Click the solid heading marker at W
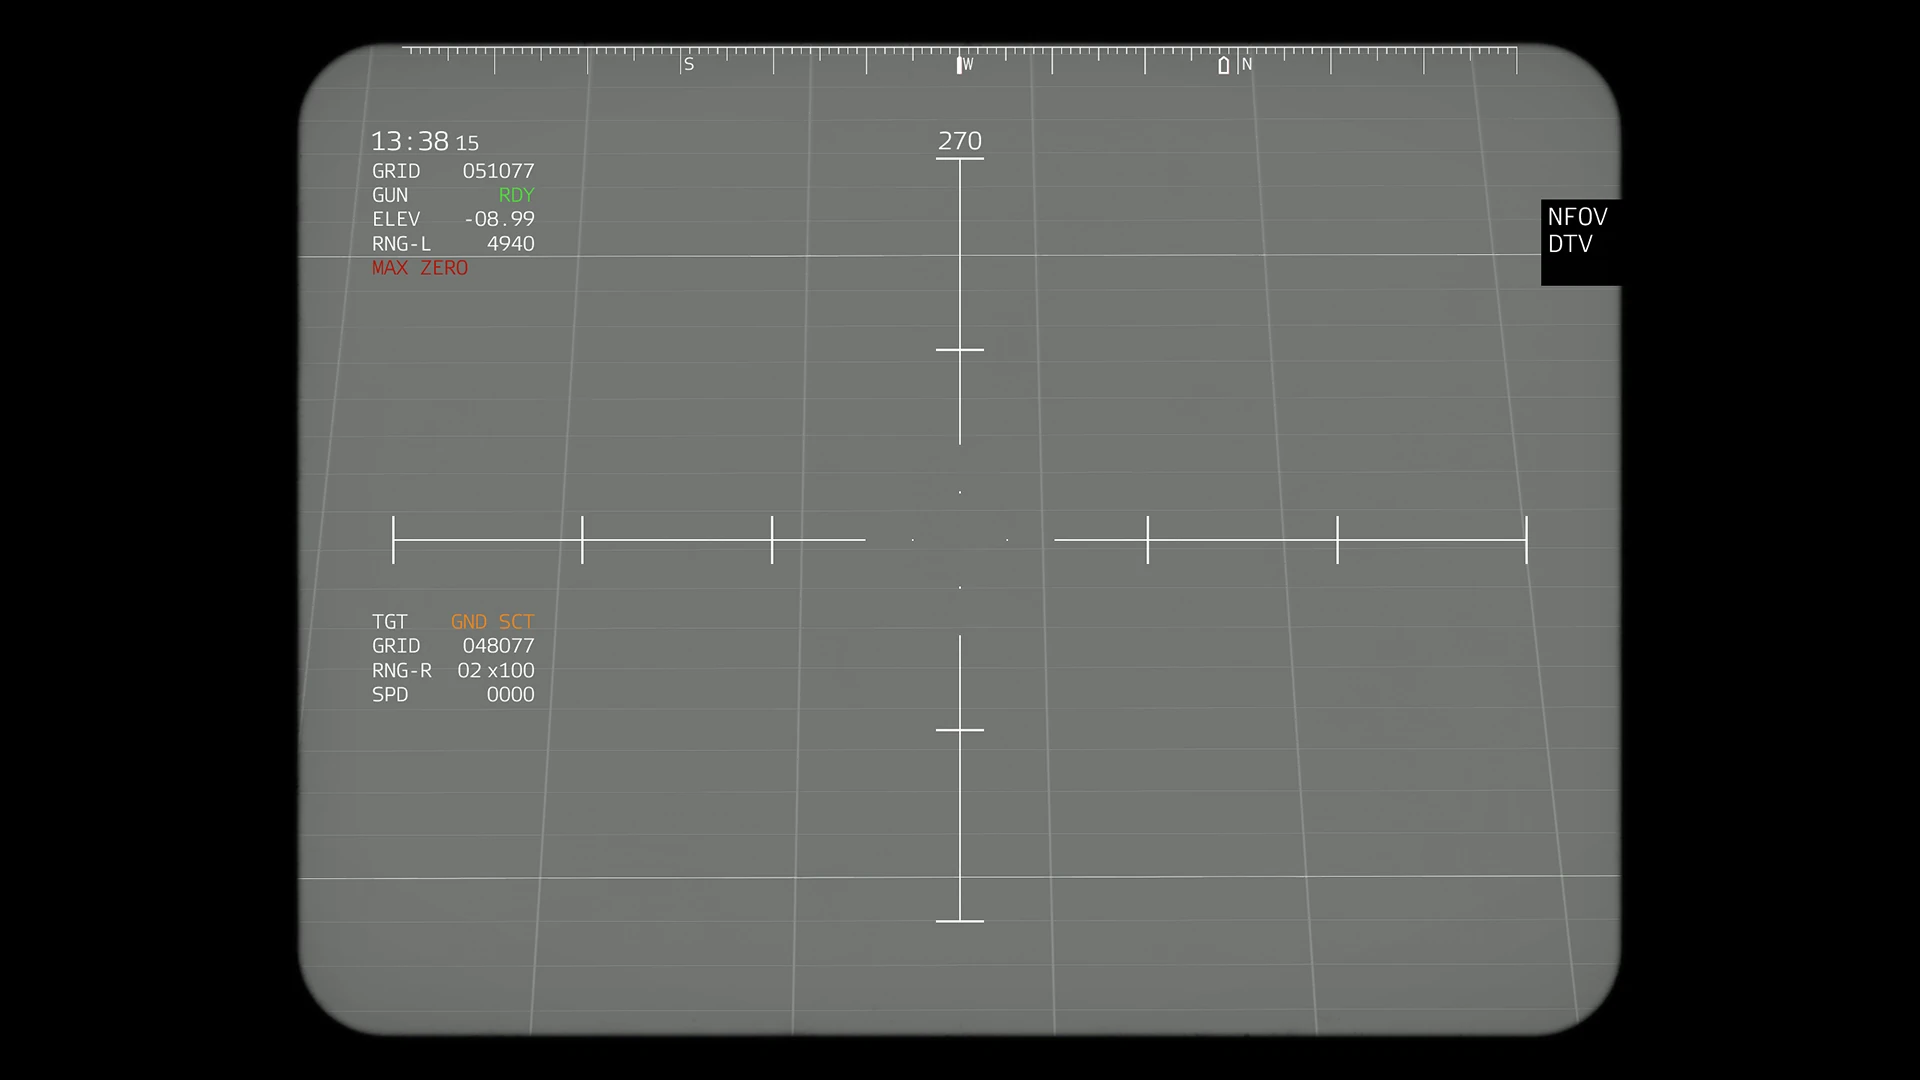 tap(958, 65)
